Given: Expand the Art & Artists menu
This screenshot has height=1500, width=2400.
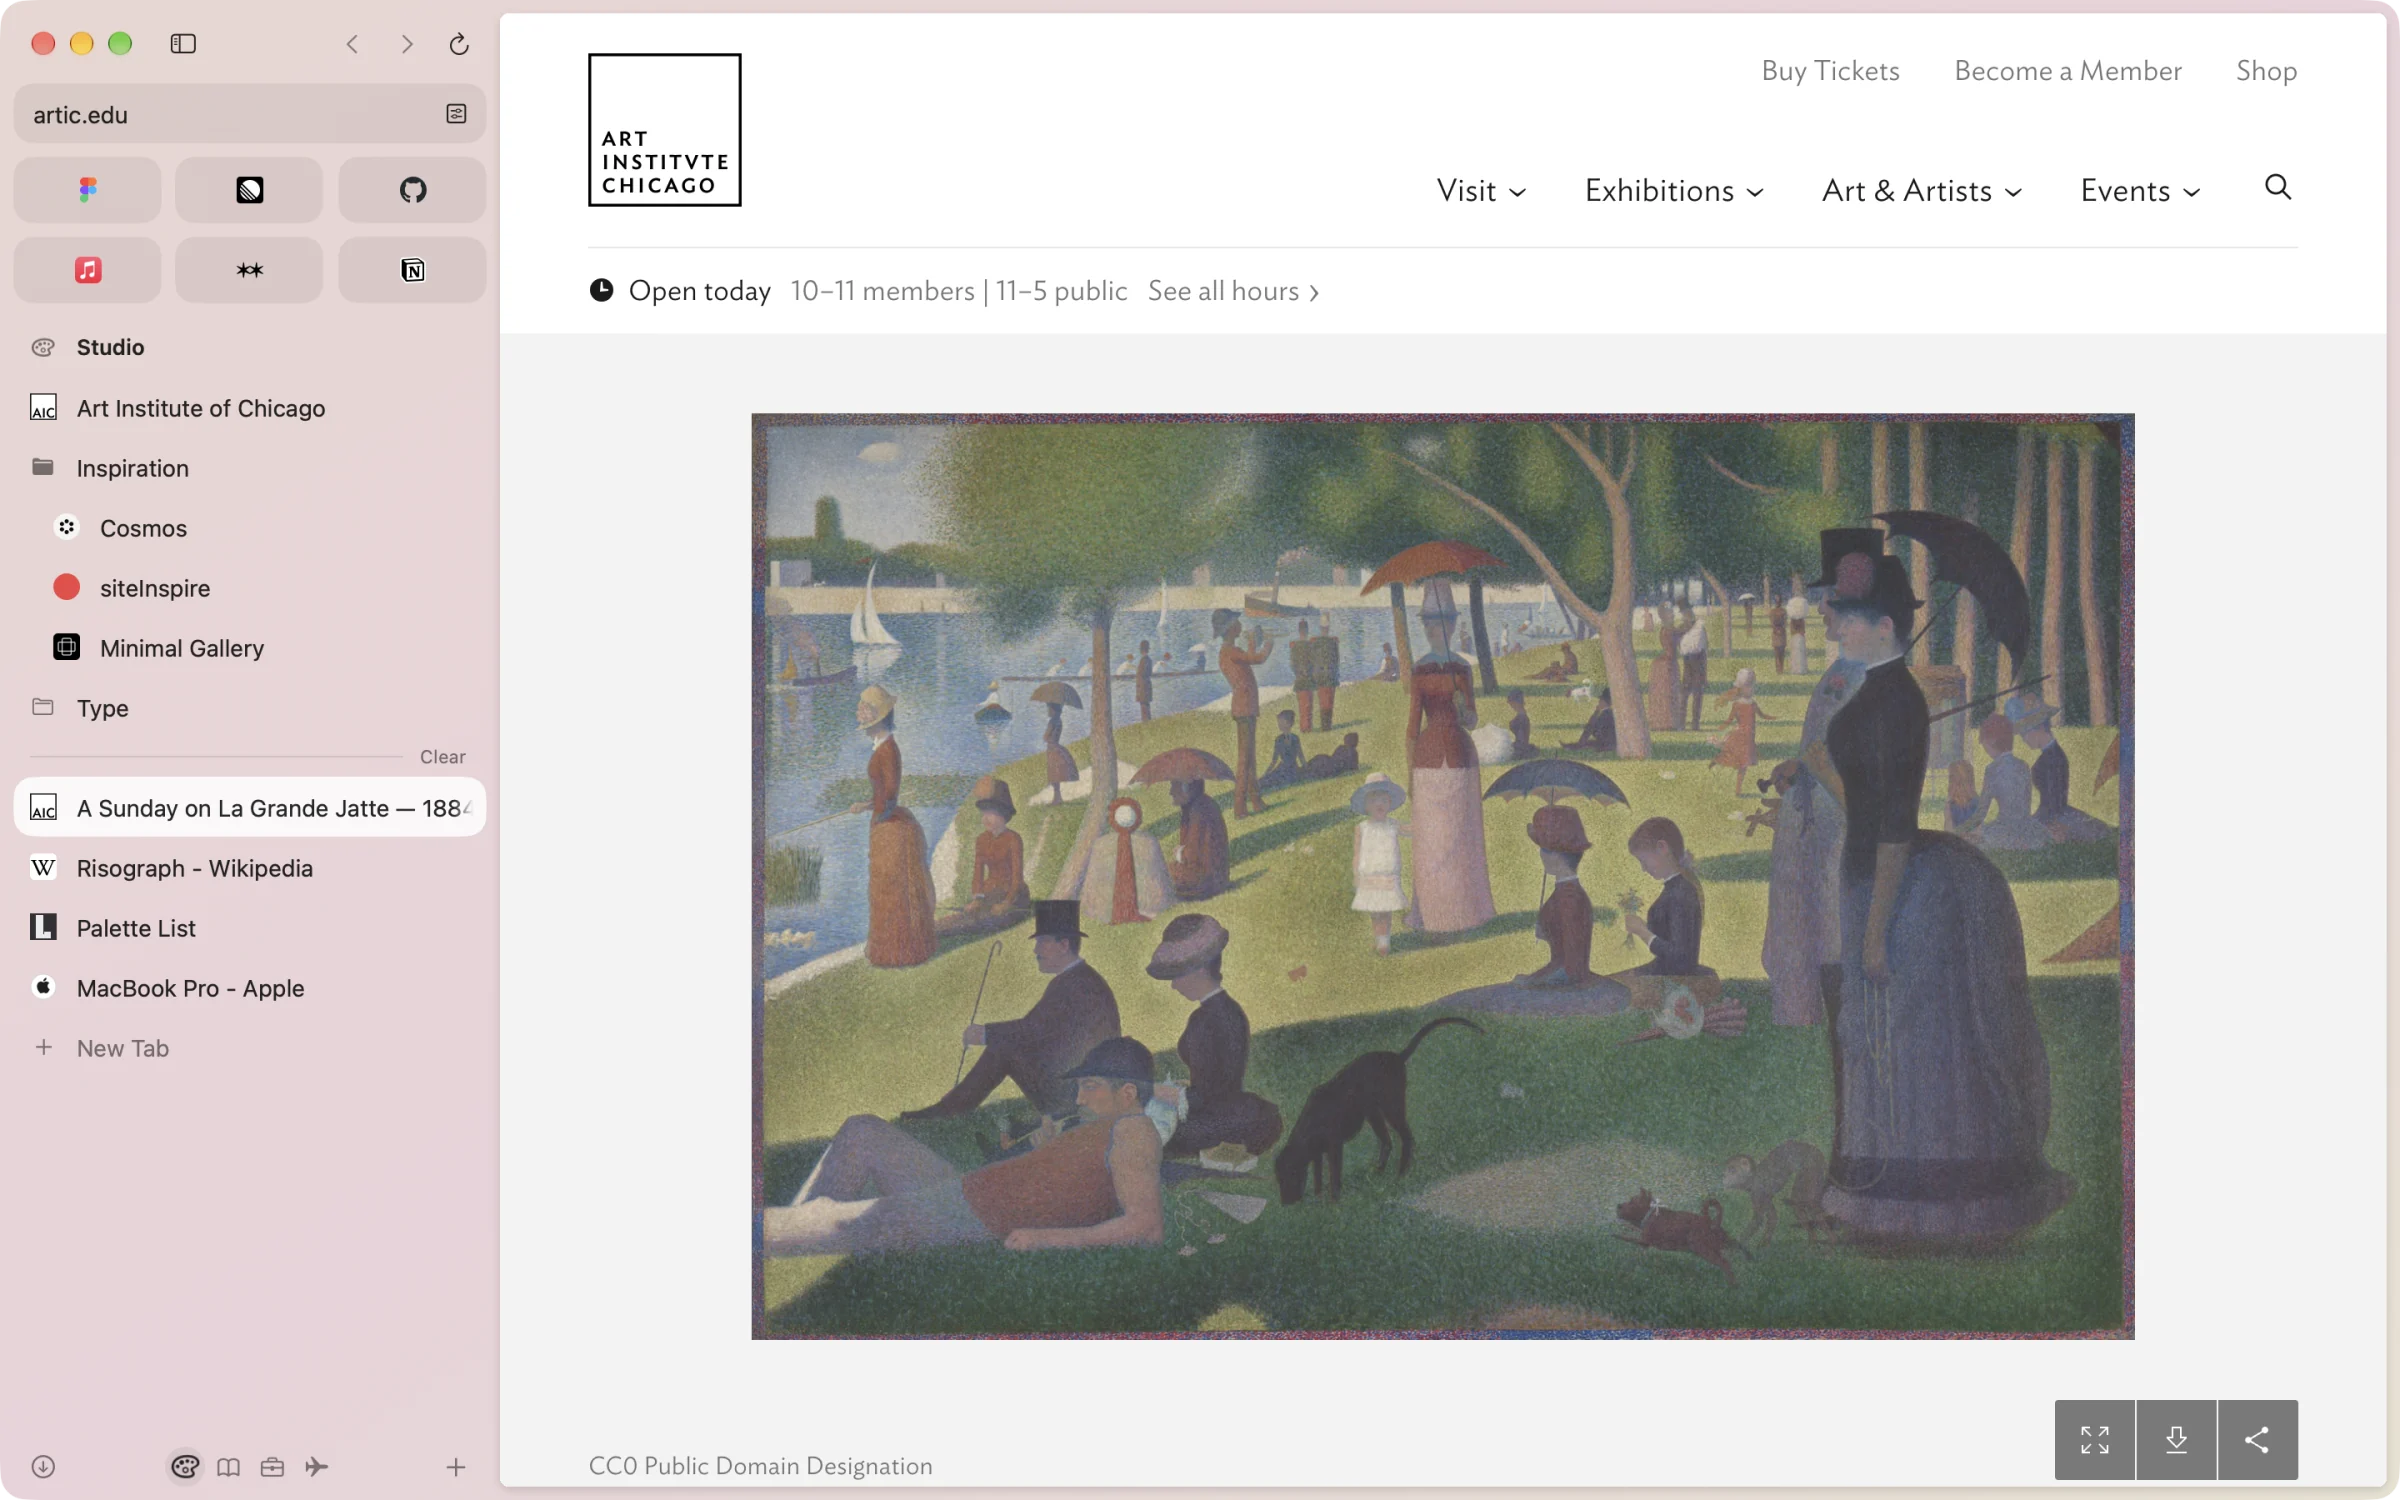Looking at the screenshot, I should [1922, 190].
